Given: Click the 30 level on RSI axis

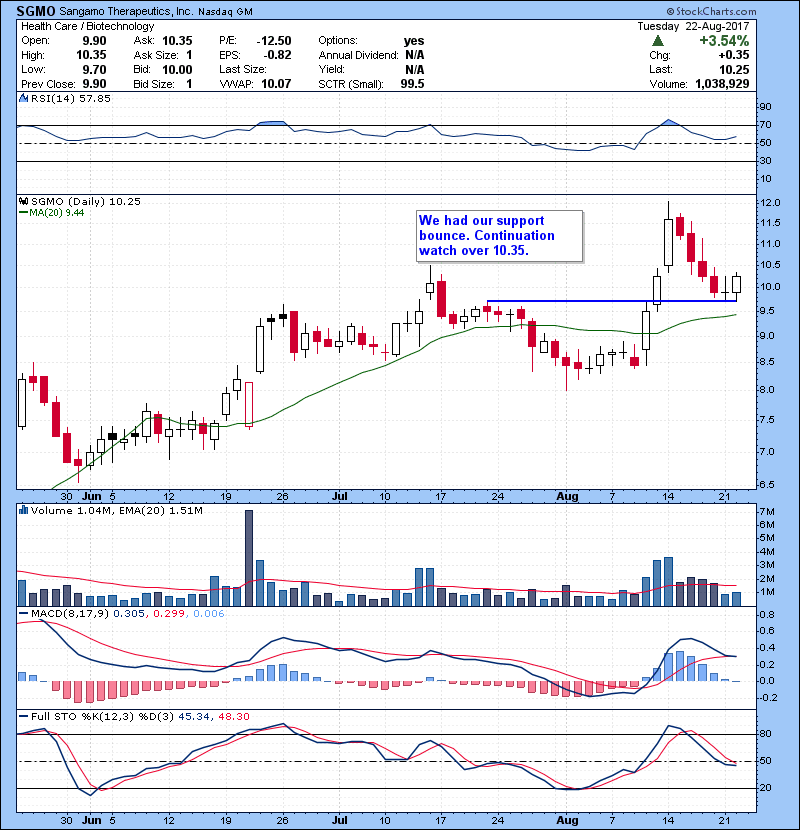Looking at the screenshot, I should 765,160.
